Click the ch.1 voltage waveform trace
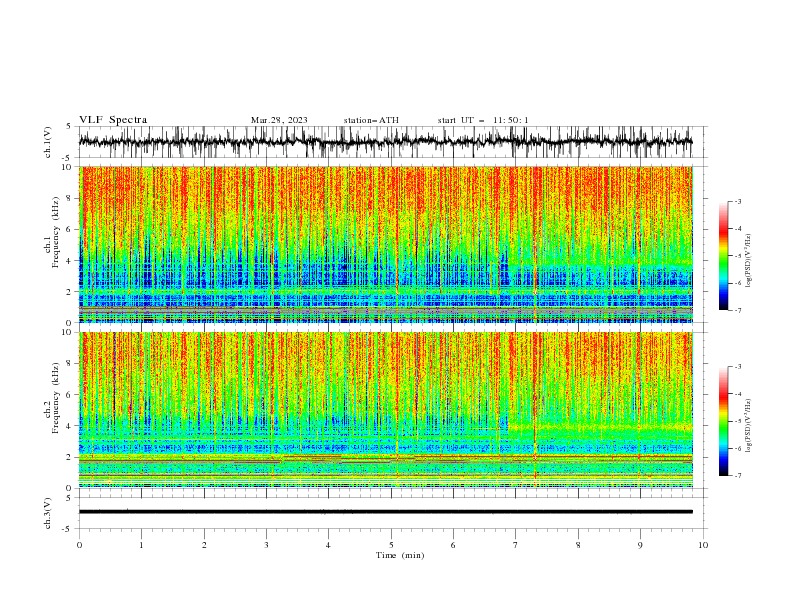The width and height of the screenshot is (792, 612). click(385, 141)
